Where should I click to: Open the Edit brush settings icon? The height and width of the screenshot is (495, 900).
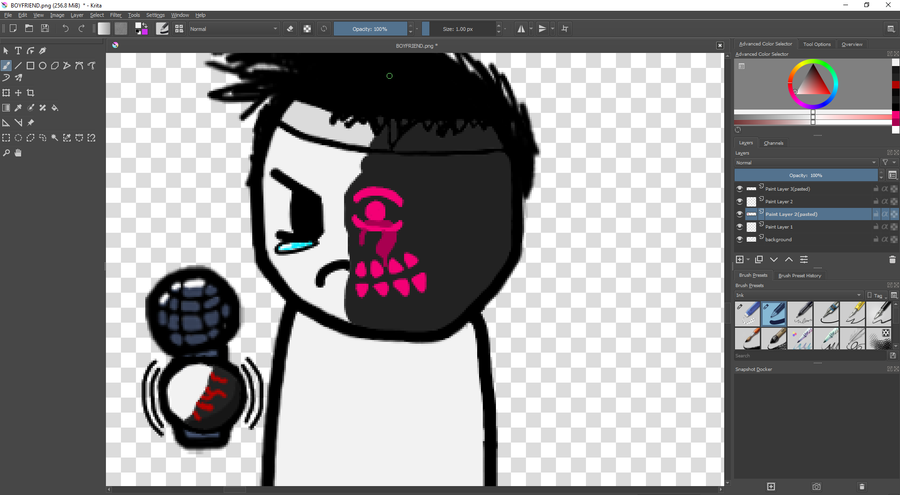pos(162,28)
